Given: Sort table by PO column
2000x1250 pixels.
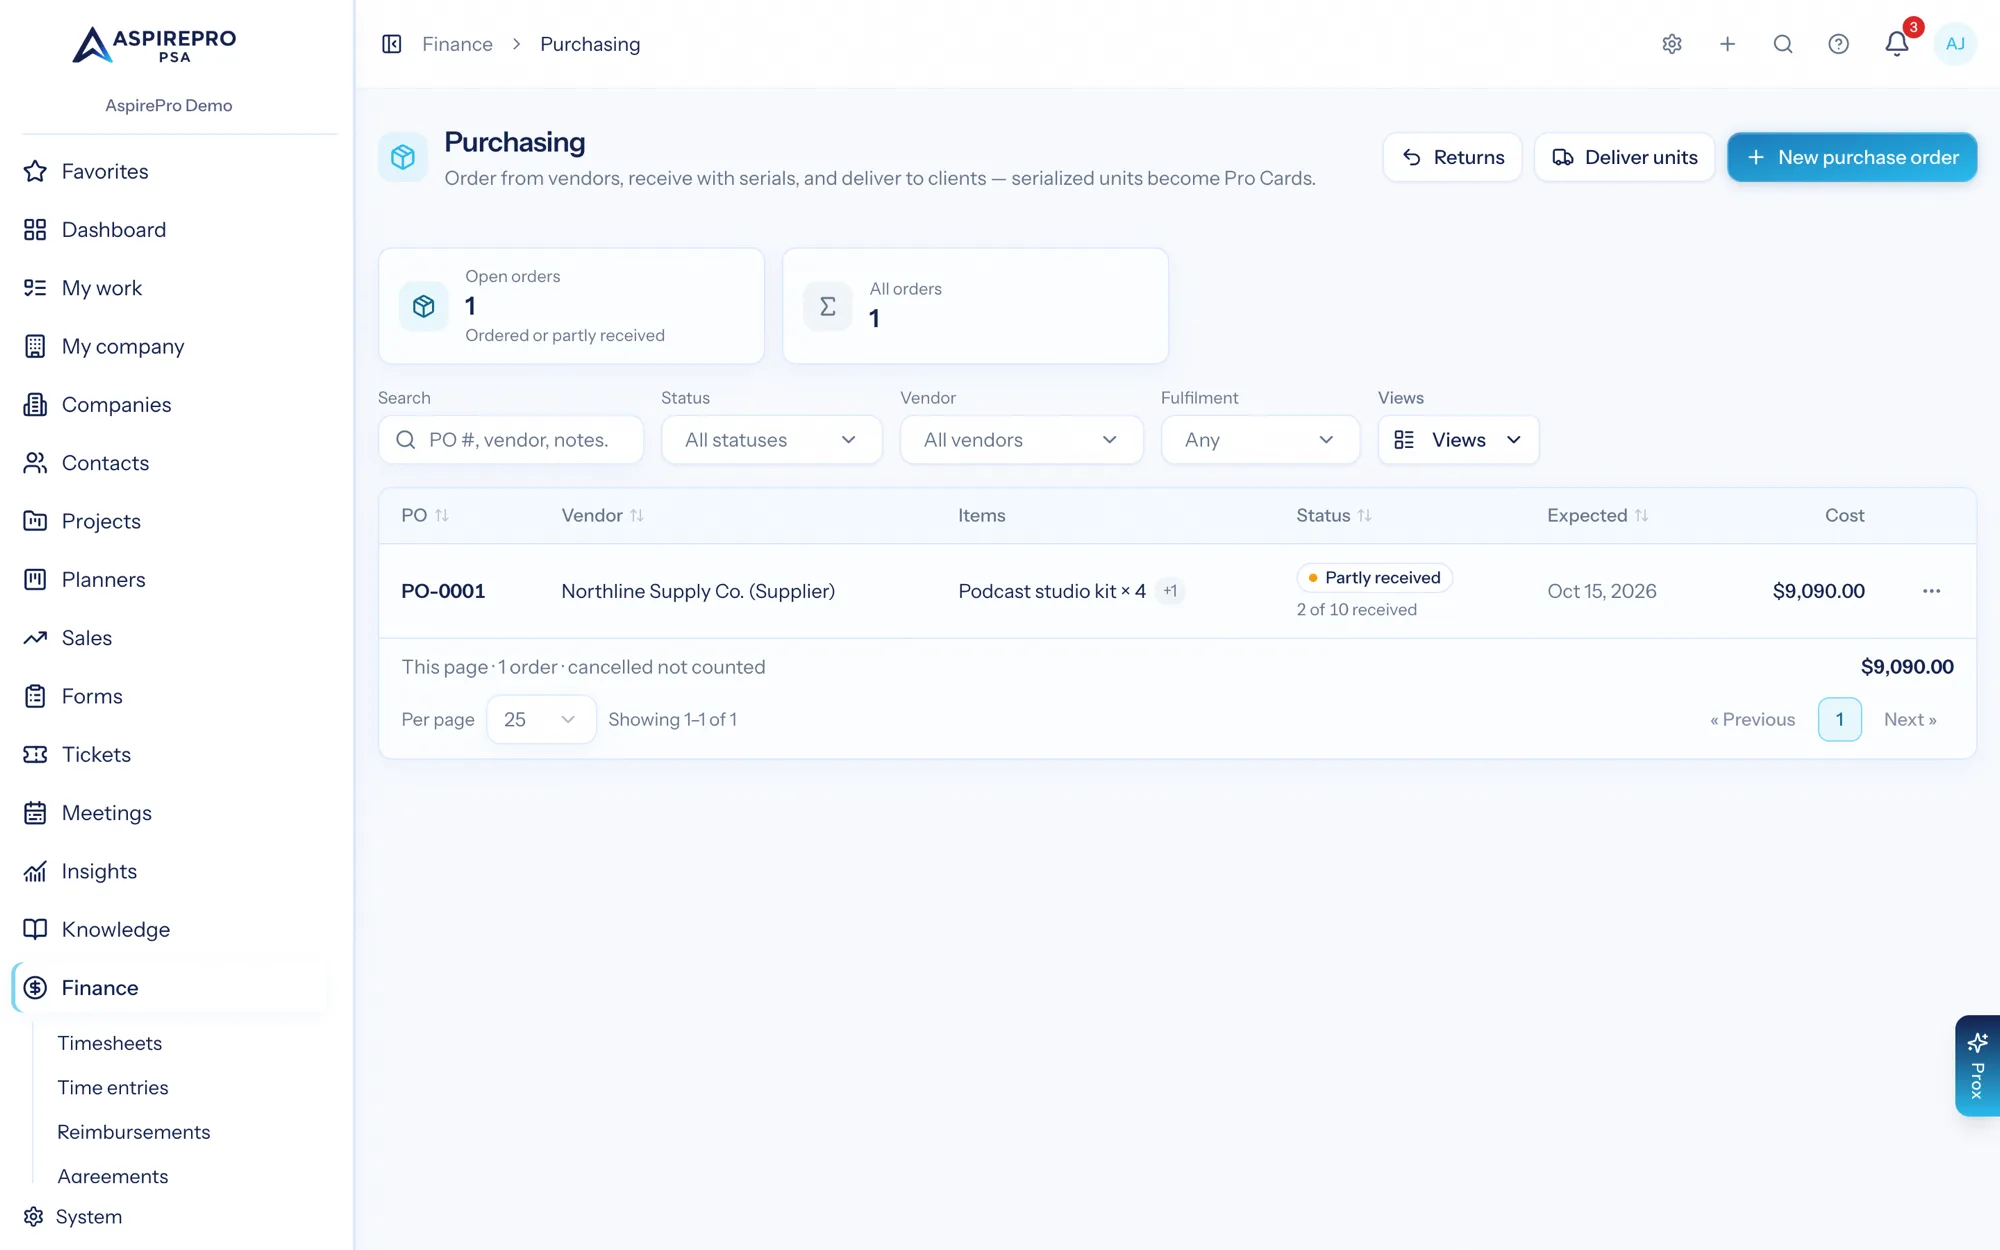Looking at the screenshot, I should tap(425, 516).
